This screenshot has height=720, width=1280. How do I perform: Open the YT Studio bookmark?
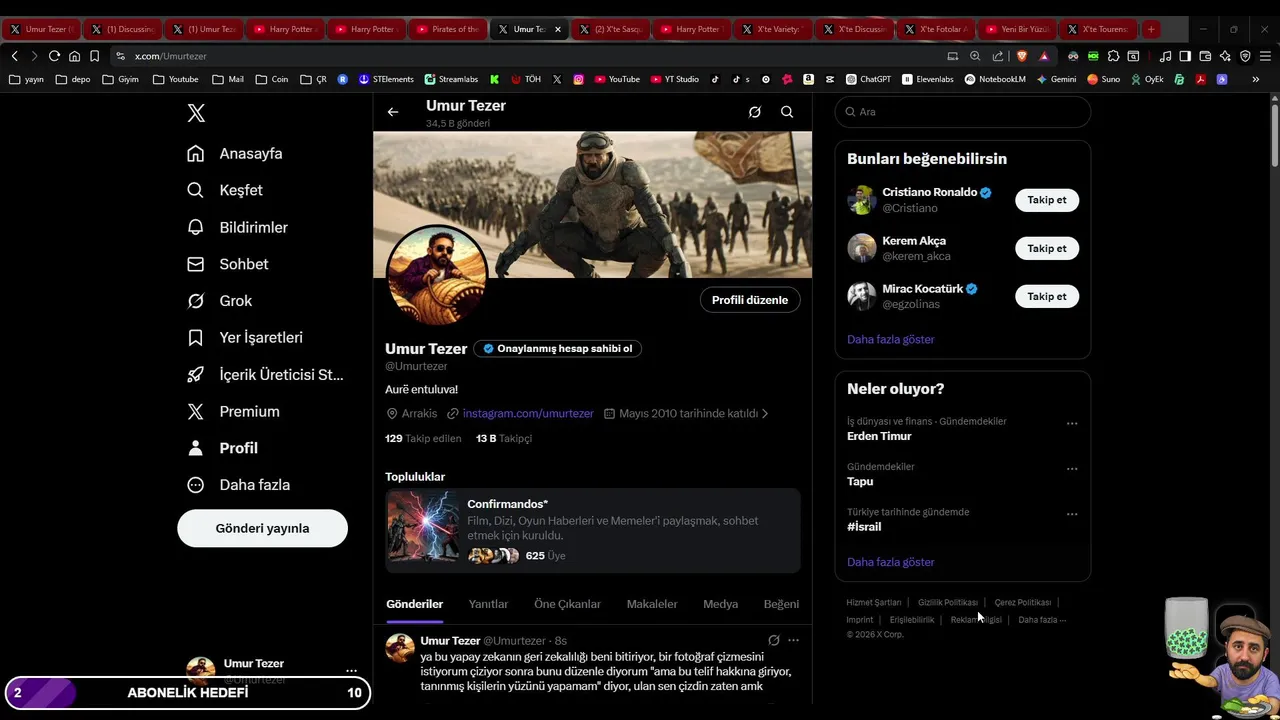click(x=674, y=79)
